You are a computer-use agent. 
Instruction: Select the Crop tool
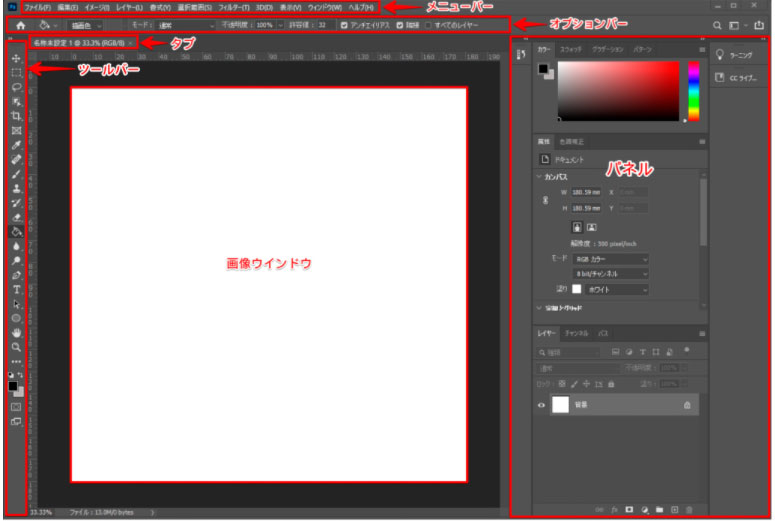tap(16, 116)
